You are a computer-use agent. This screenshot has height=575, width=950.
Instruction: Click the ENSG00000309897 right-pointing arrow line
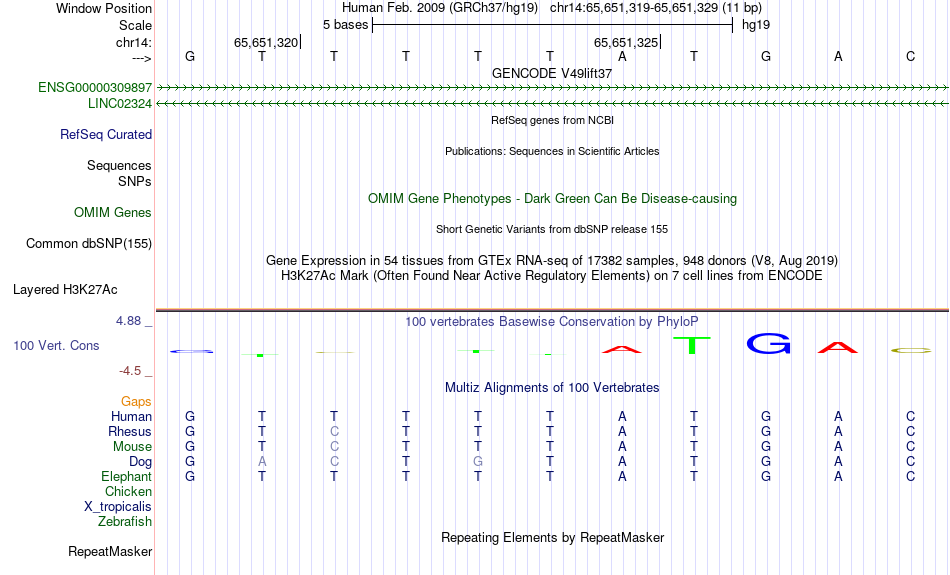coord(552,88)
